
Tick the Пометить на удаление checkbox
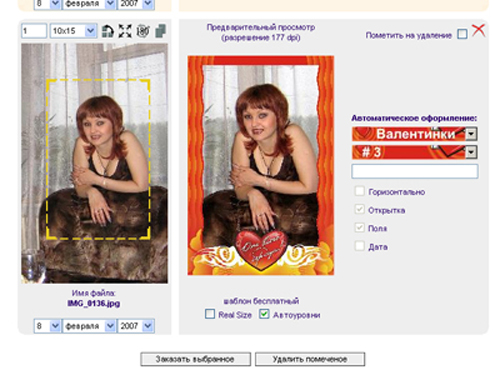462,34
